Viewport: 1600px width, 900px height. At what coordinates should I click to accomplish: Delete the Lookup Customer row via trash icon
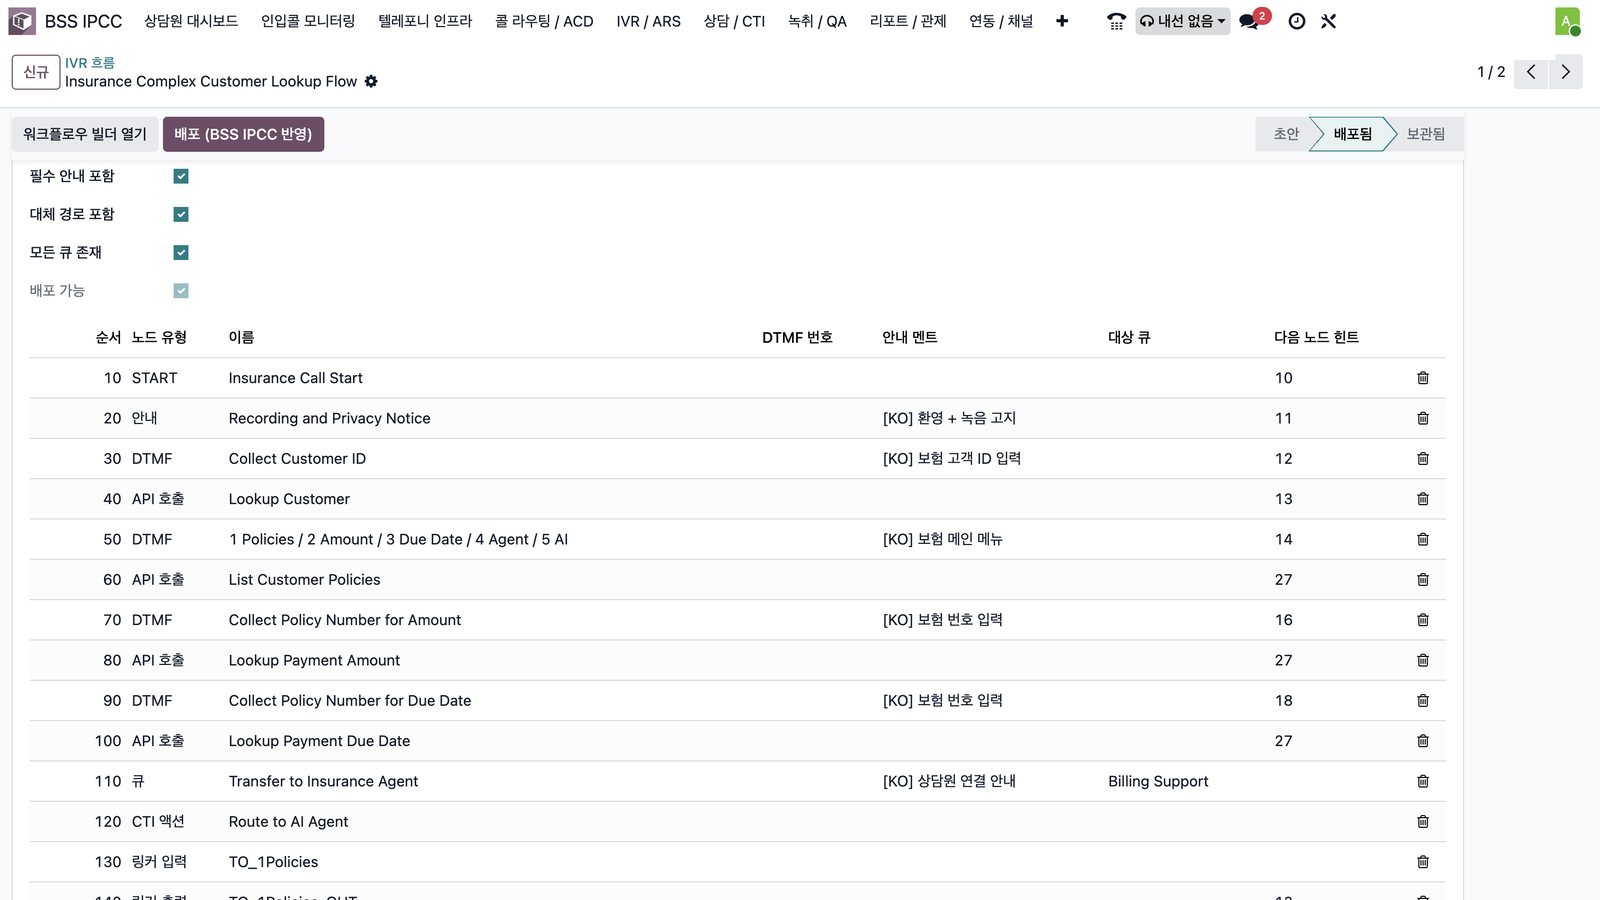pos(1423,499)
